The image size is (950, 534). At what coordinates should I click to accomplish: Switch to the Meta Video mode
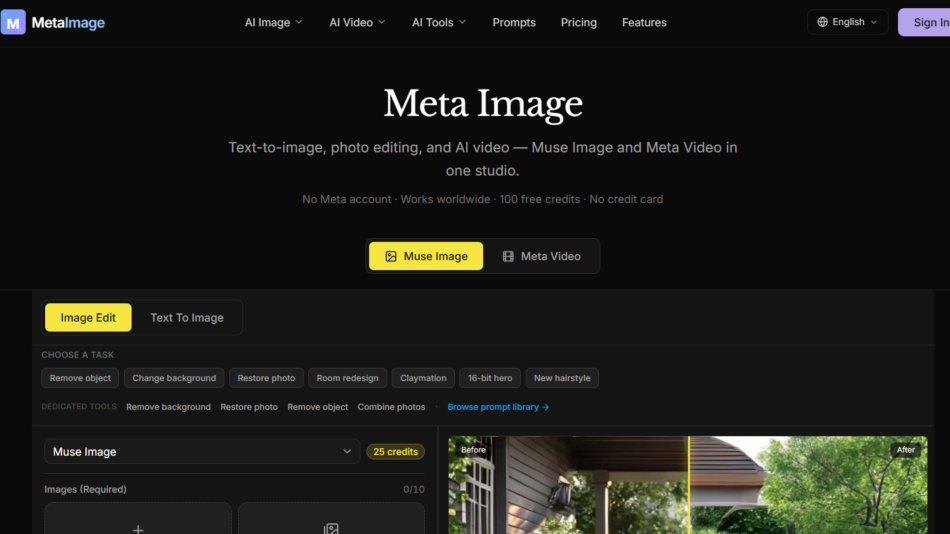coord(541,256)
